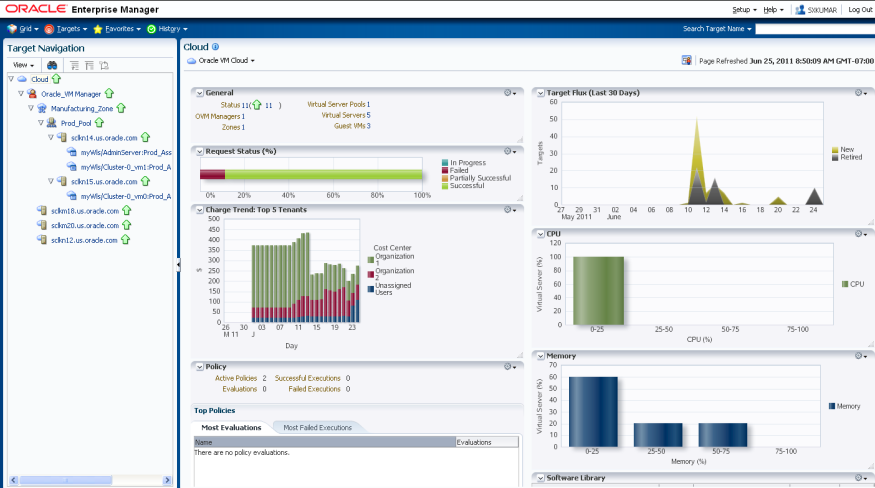The width and height of the screenshot is (875, 488).
Task: Click the Oracle_VM Manager node icon
Action: 32,94
